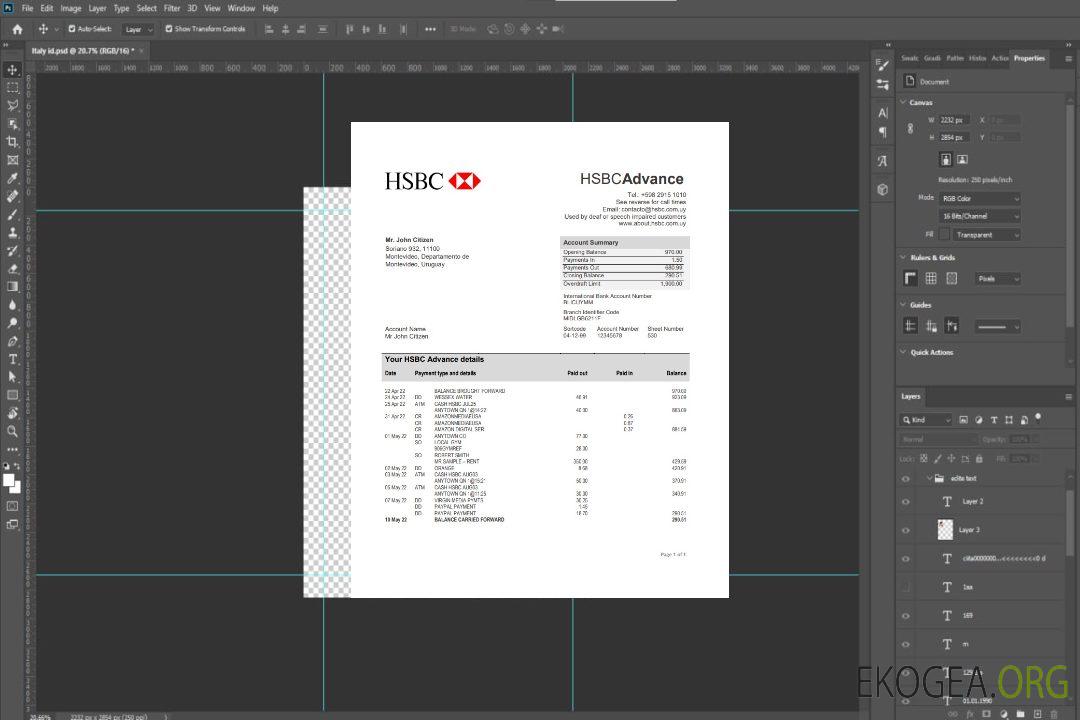Open the 3D panel cube icon
The image size is (1080, 720).
pos(883,189)
